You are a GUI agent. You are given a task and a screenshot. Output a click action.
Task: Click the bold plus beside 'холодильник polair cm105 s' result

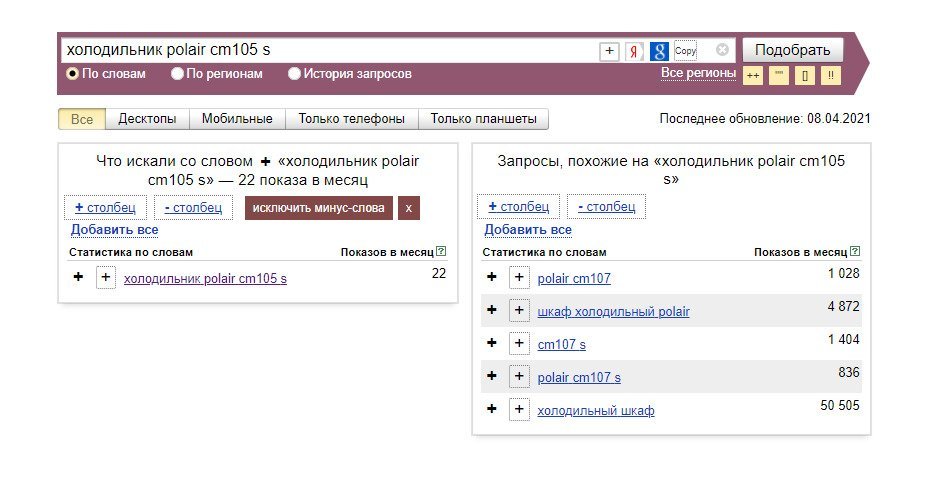[78, 277]
